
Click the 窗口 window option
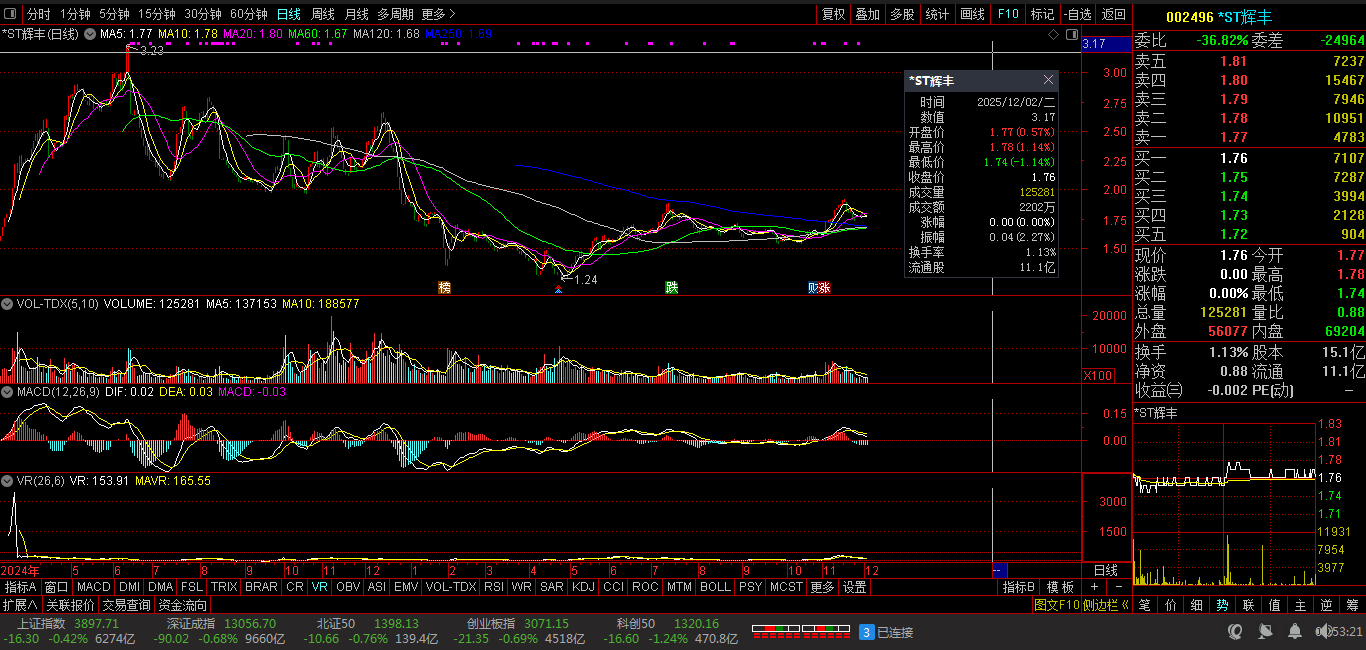click(x=57, y=587)
